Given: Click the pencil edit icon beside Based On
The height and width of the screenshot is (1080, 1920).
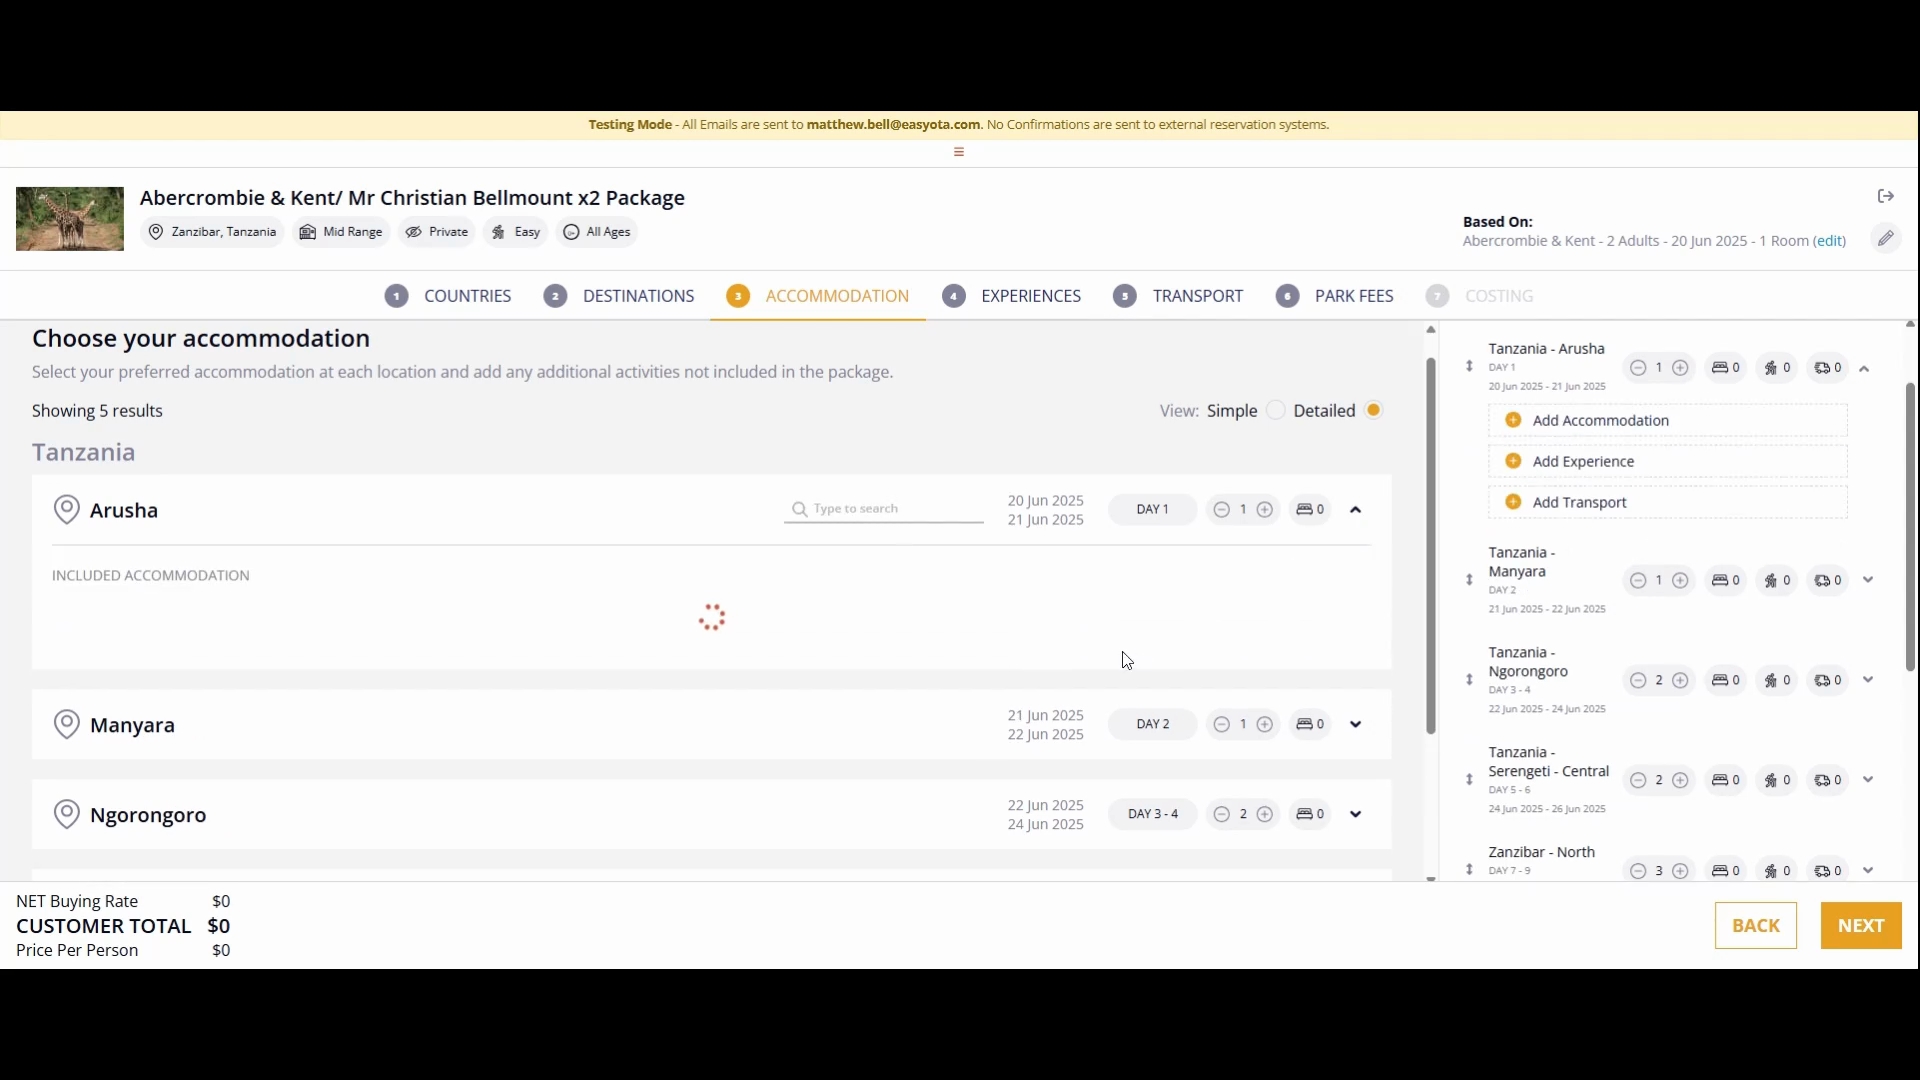Looking at the screenshot, I should click(1886, 238).
